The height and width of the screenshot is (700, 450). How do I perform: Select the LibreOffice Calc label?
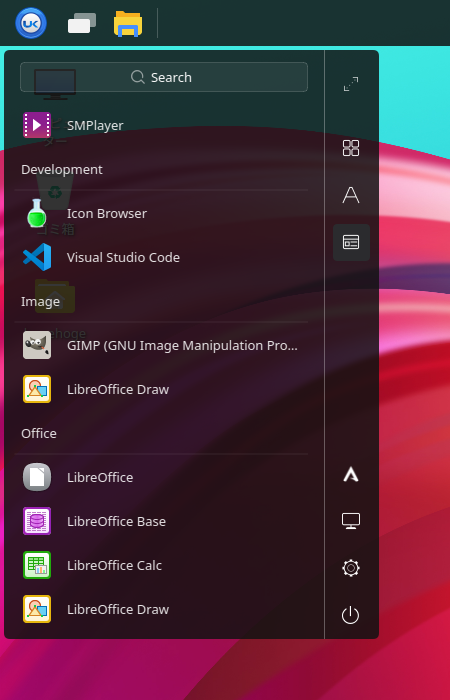tap(114, 565)
